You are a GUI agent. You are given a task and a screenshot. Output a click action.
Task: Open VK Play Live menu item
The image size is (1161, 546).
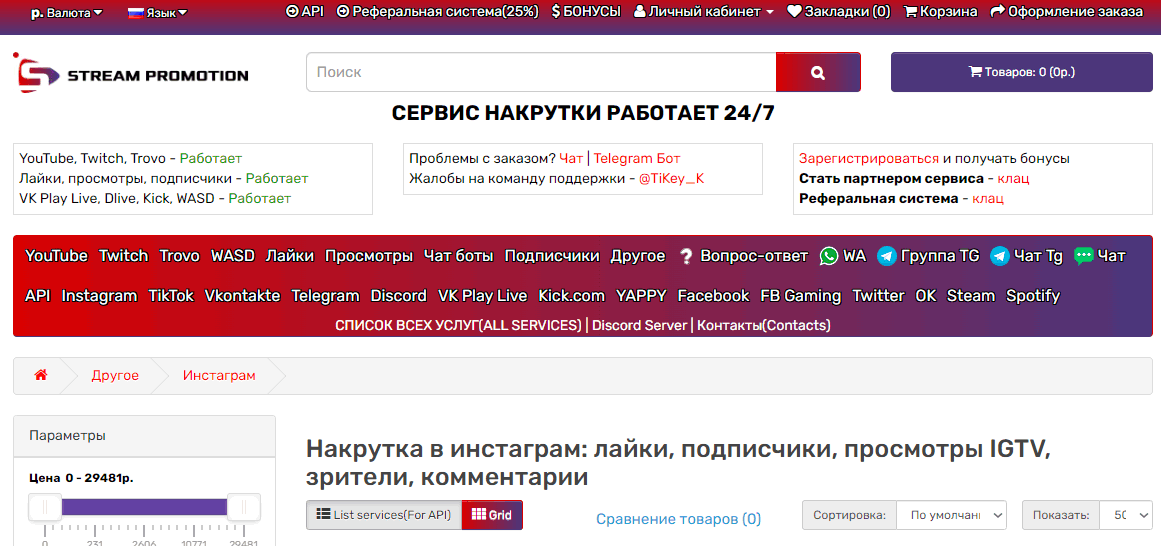(483, 296)
